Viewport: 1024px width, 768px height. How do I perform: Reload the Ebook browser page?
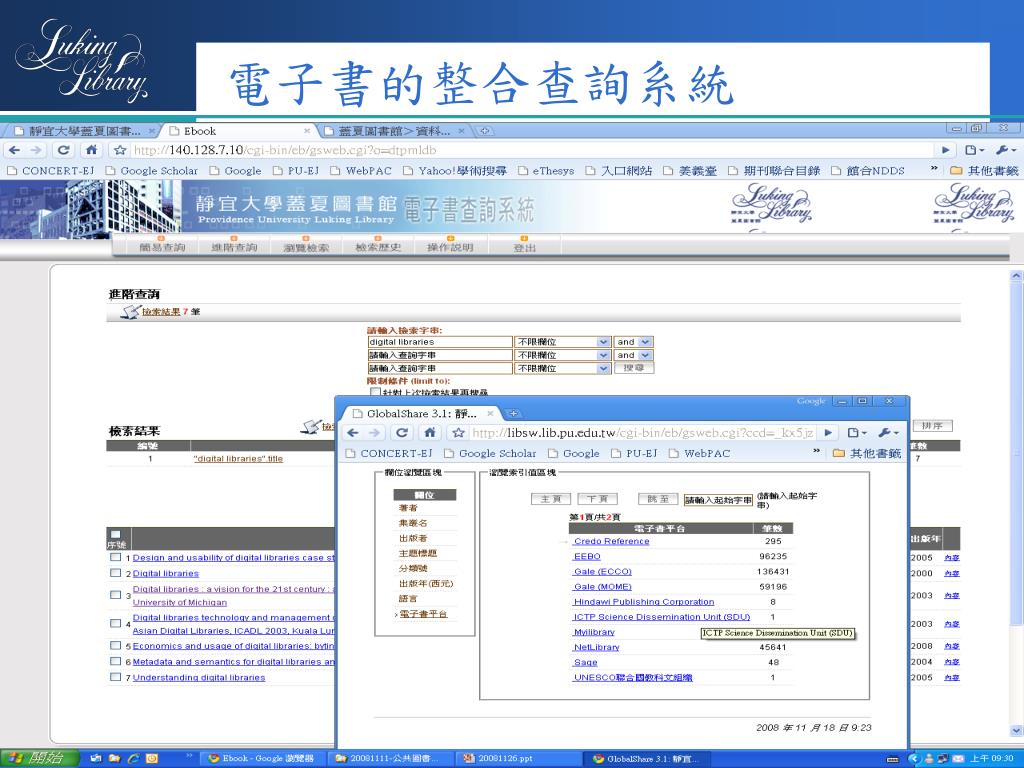(x=63, y=150)
